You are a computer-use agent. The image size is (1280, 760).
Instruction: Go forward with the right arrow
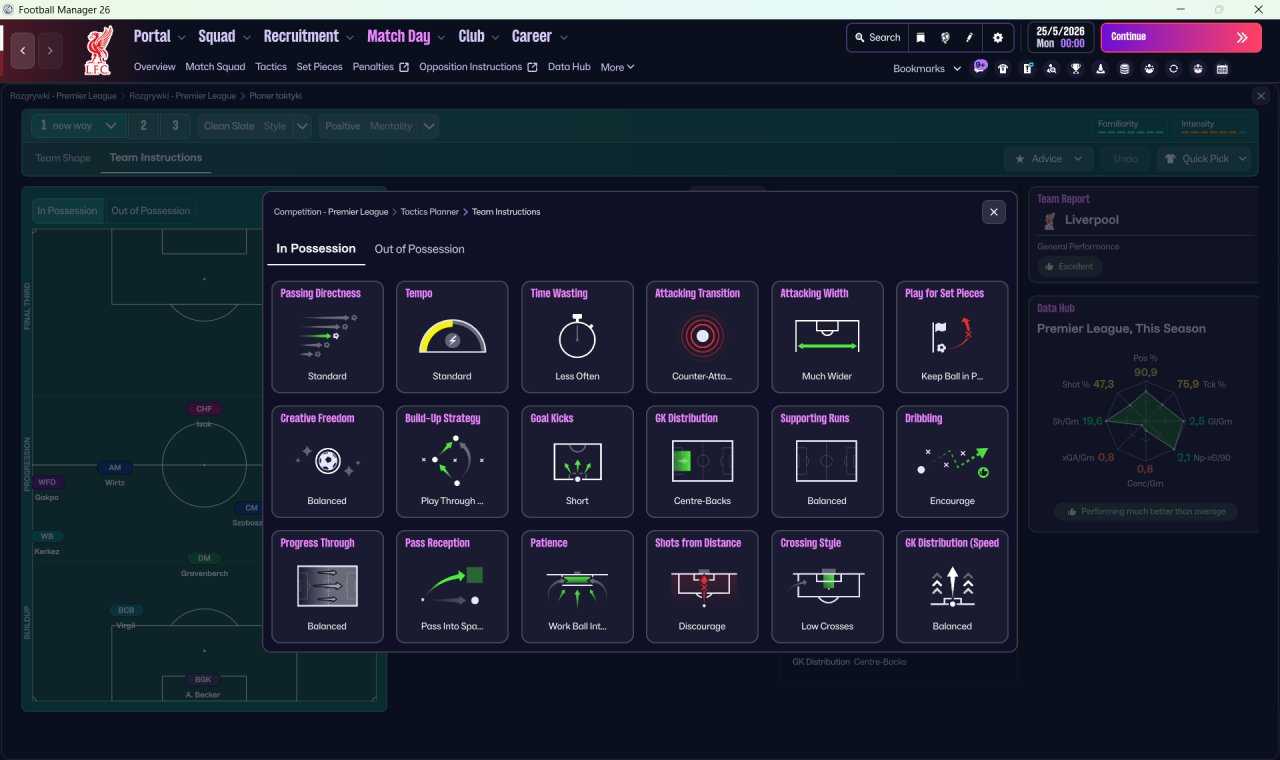(x=50, y=50)
